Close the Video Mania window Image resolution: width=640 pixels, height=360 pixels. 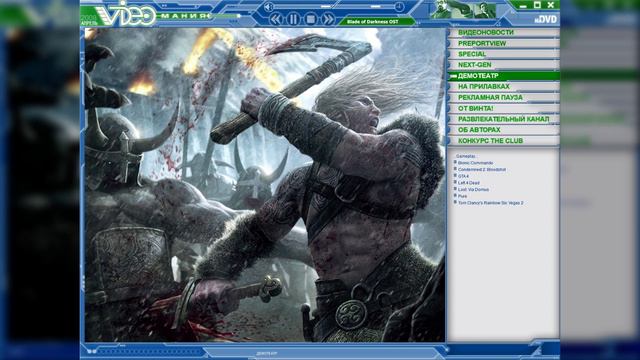click(x=551, y=5)
